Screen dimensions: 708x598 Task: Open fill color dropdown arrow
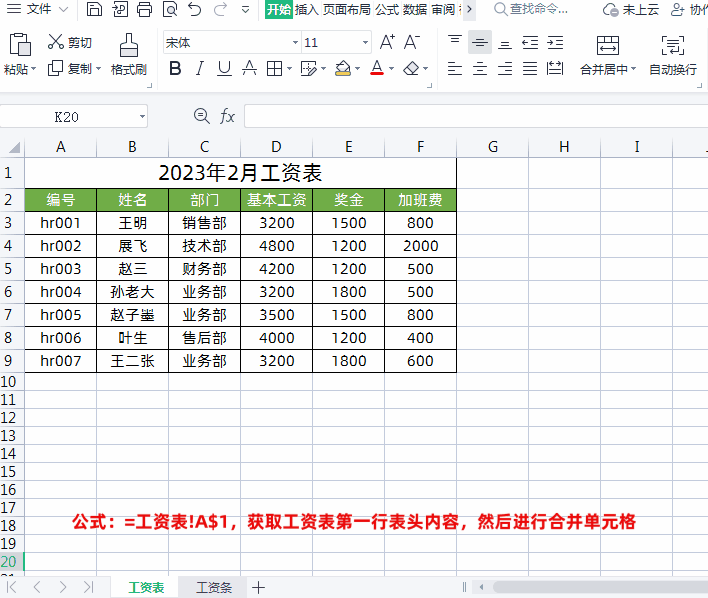pyautogui.click(x=358, y=69)
